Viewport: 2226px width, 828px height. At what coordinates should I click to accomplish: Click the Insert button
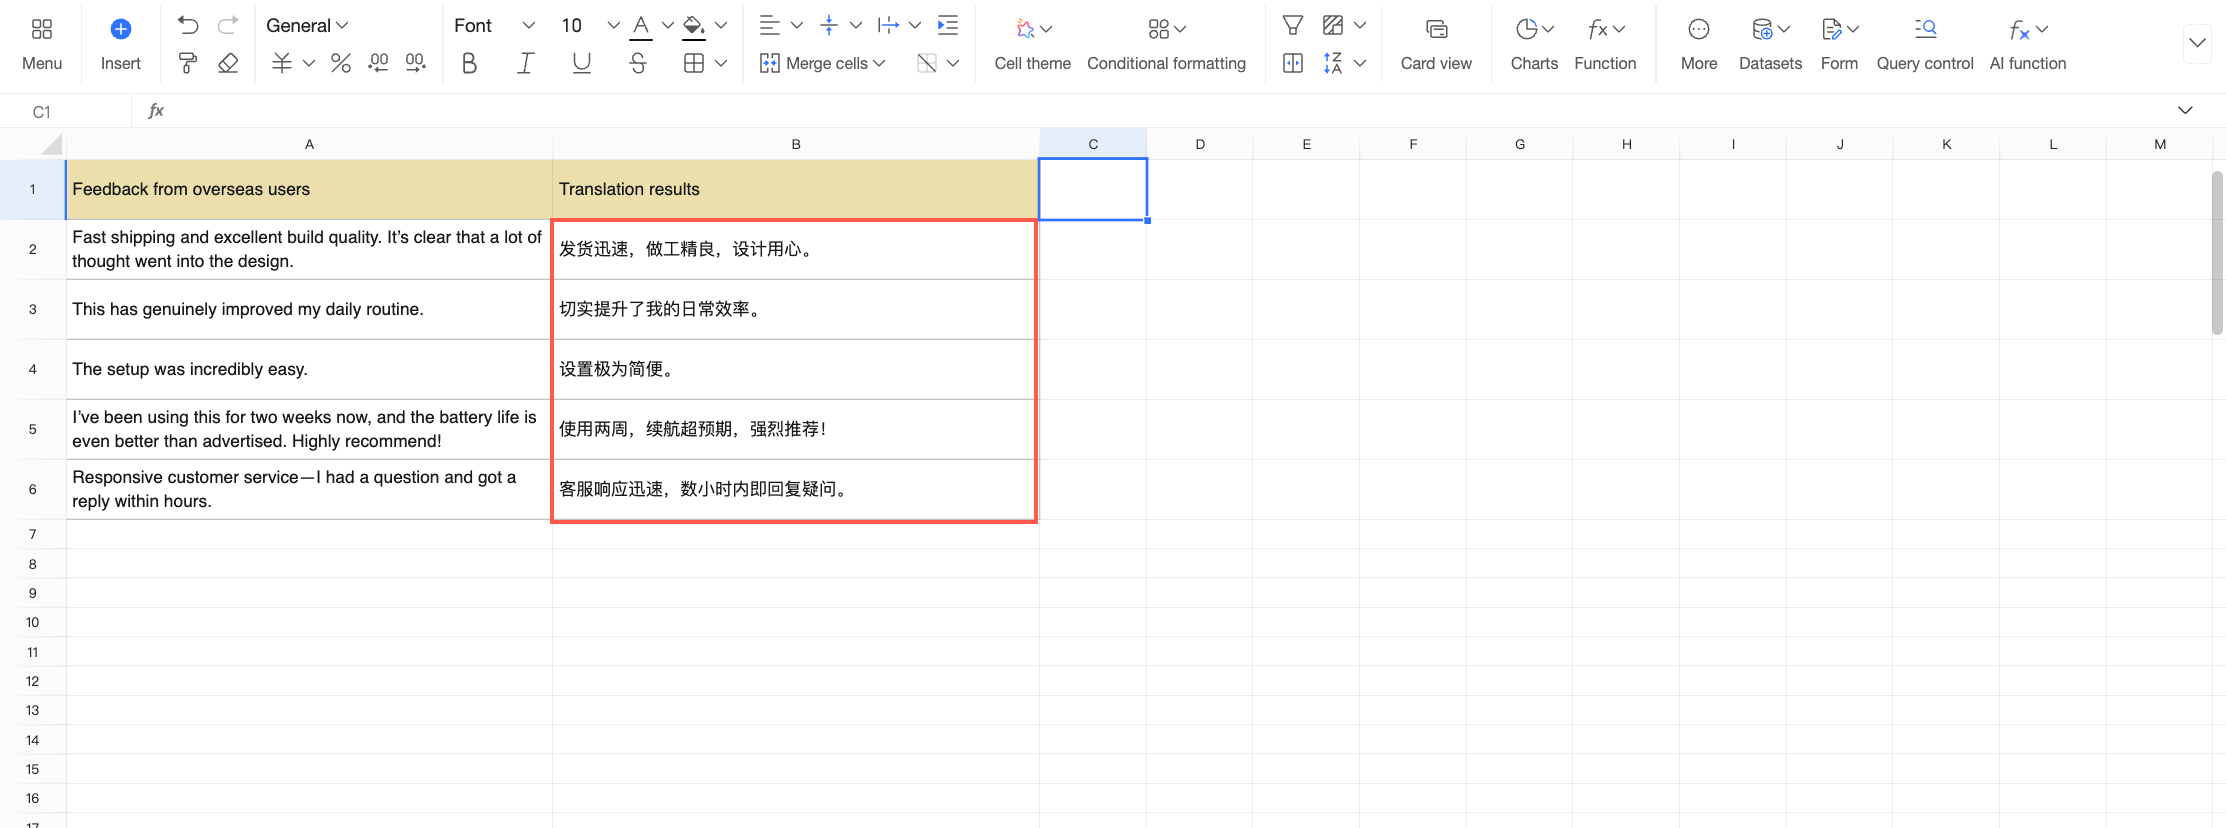120,45
